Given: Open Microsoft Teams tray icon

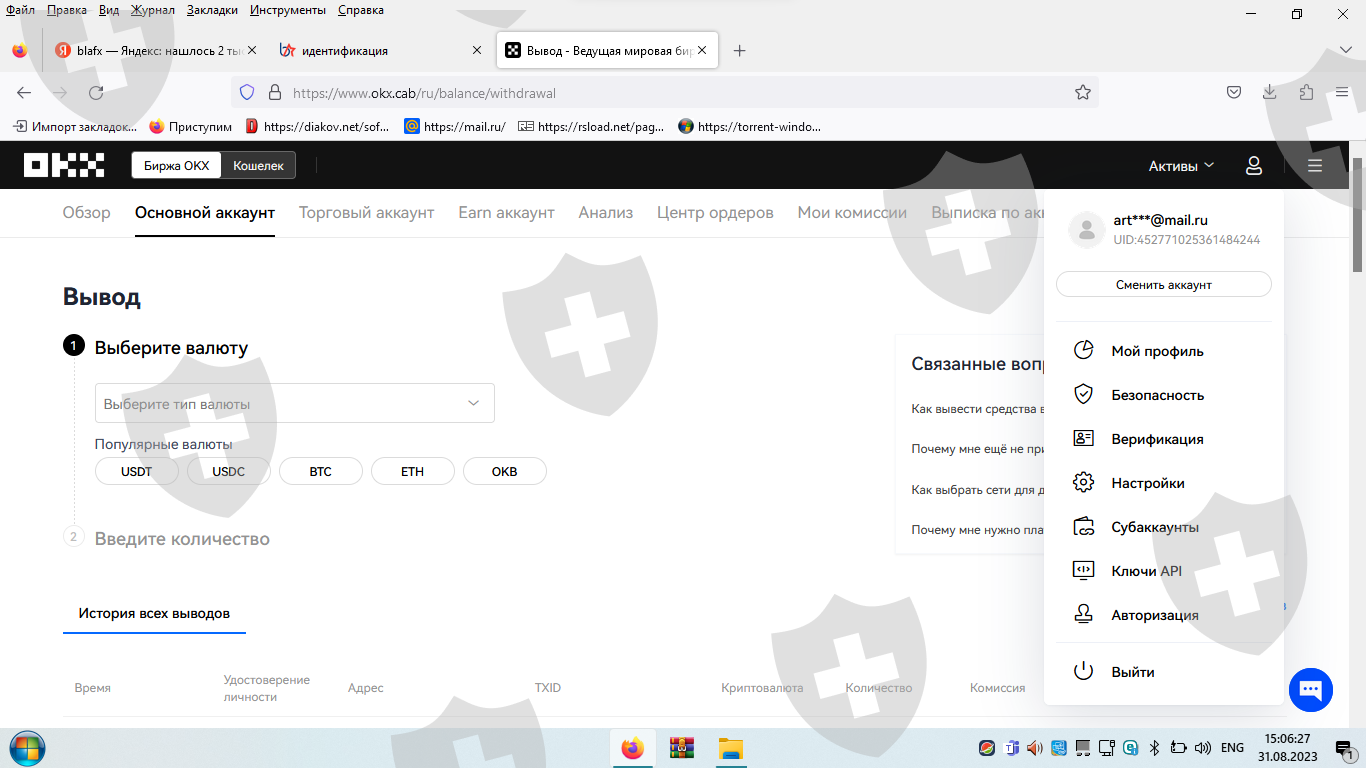Looking at the screenshot, I should click(x=1011, y=747).
